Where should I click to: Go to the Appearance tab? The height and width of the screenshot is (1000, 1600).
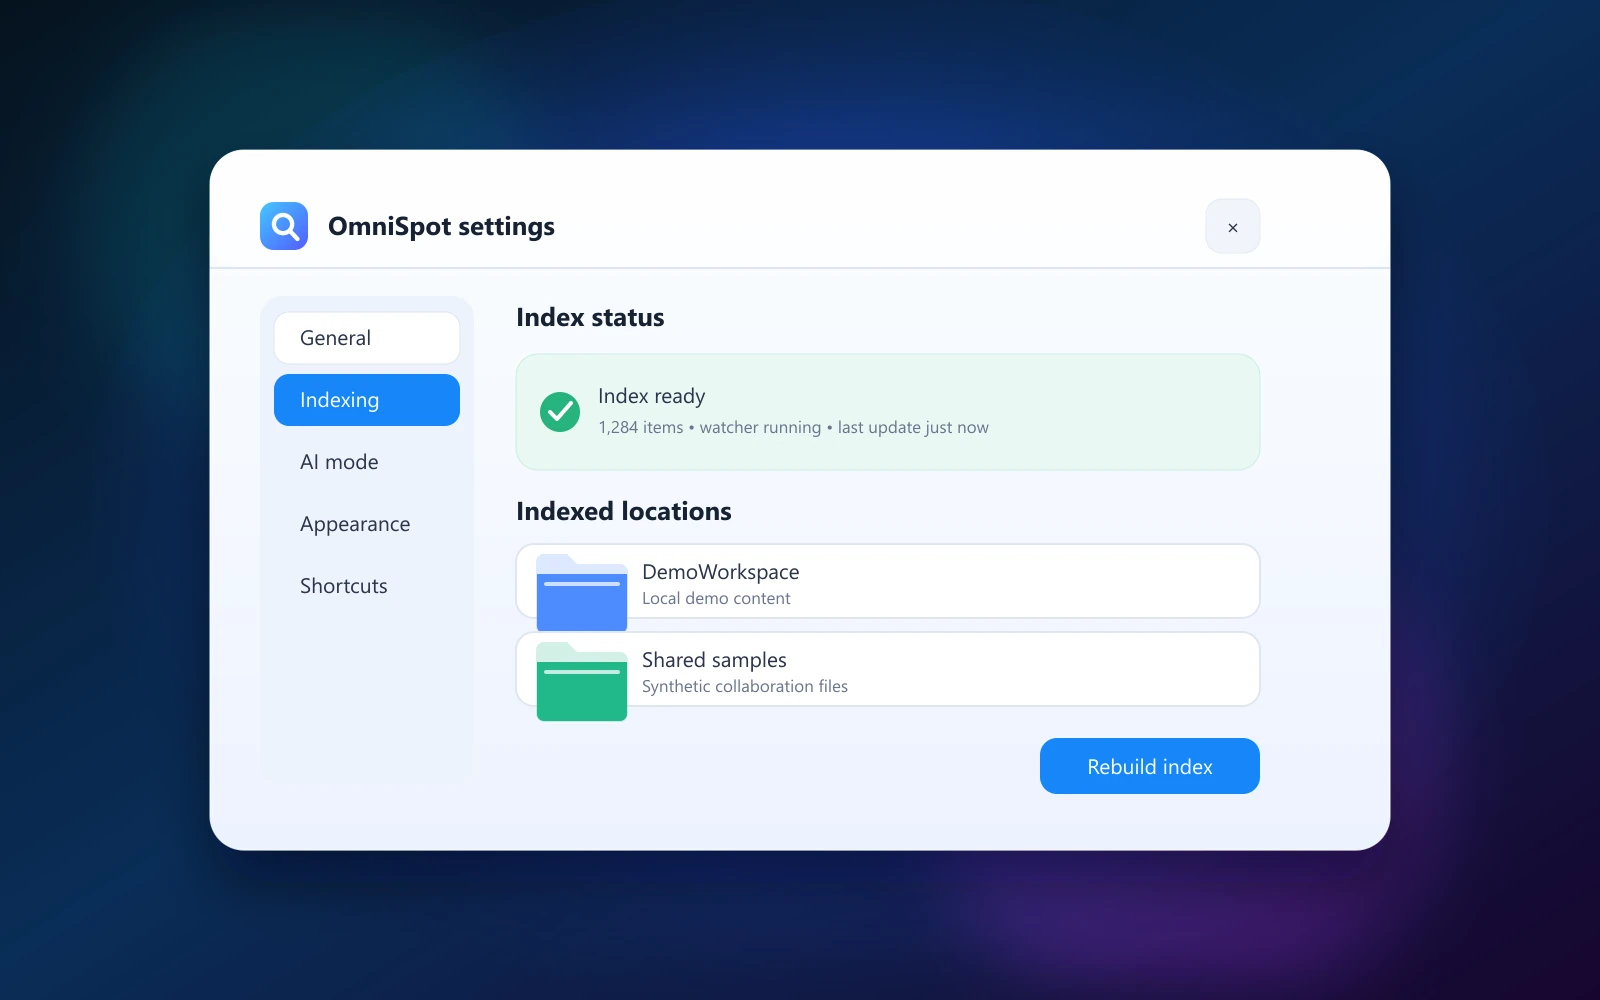tap(367, 524)
